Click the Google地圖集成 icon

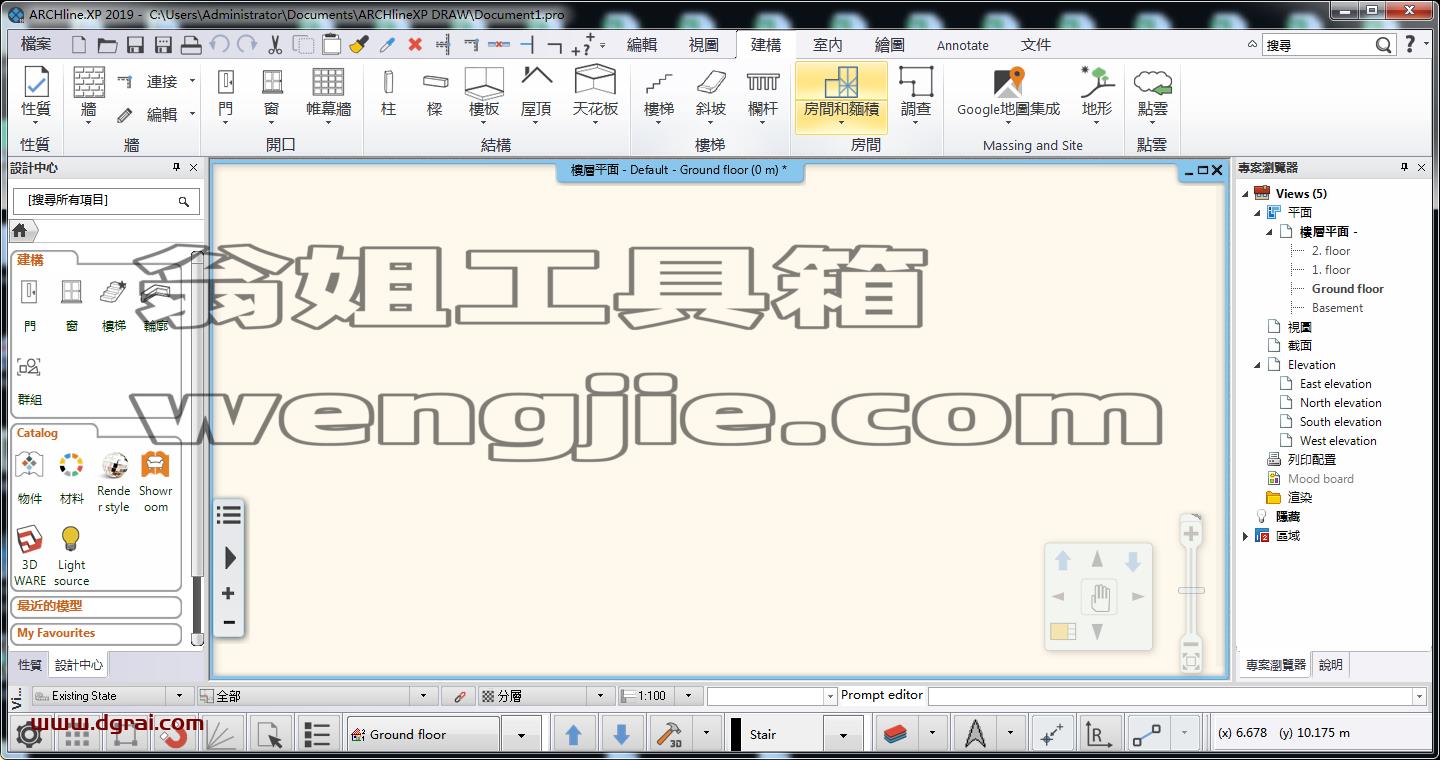coord(1008,82)
